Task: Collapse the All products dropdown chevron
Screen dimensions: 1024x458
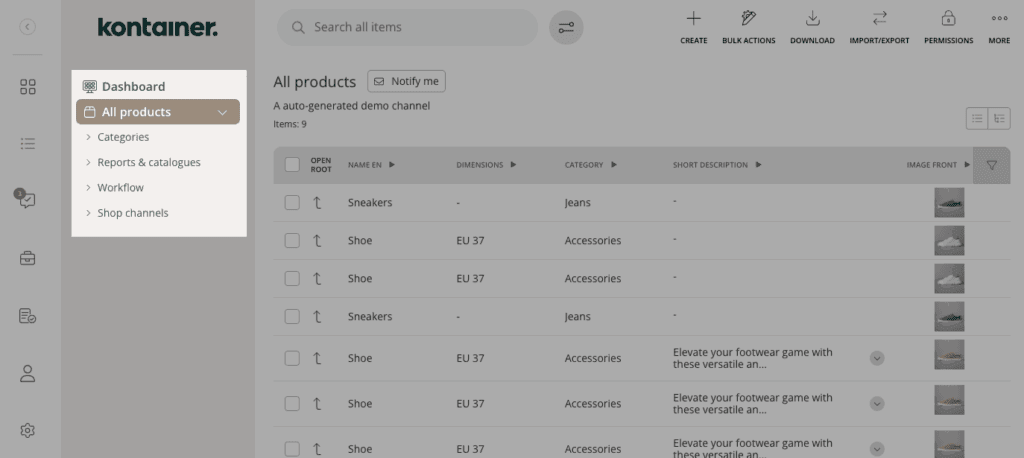Action: point(222,112)
